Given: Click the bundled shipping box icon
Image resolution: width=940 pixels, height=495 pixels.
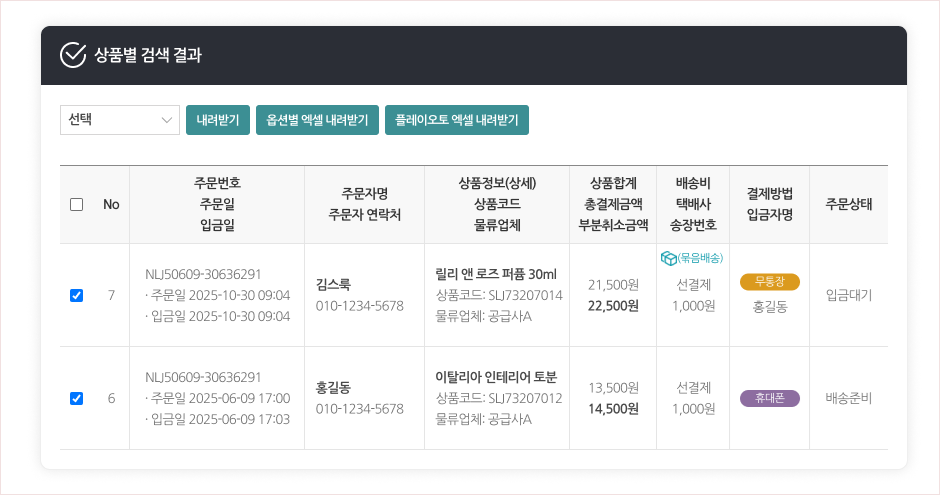Looking at the screenshot, I should click(669, 258).
